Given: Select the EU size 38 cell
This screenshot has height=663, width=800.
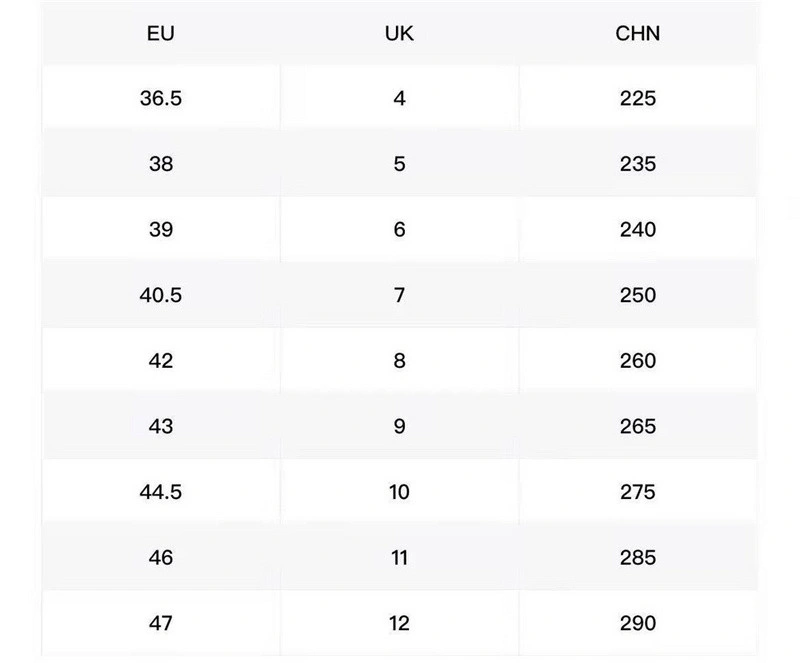Looking at the screenshot, I should click(161, 164).
